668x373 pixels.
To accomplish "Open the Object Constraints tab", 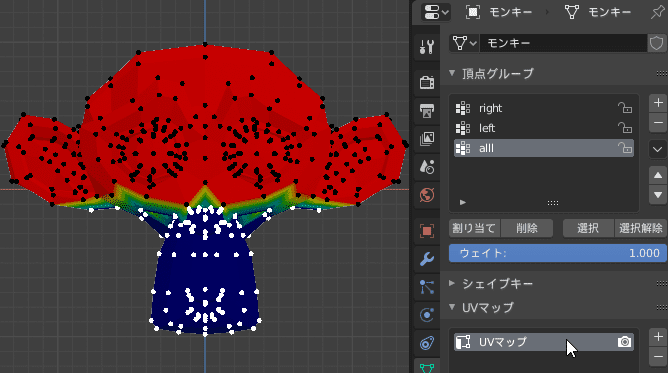I will click(x=426, y=343).
